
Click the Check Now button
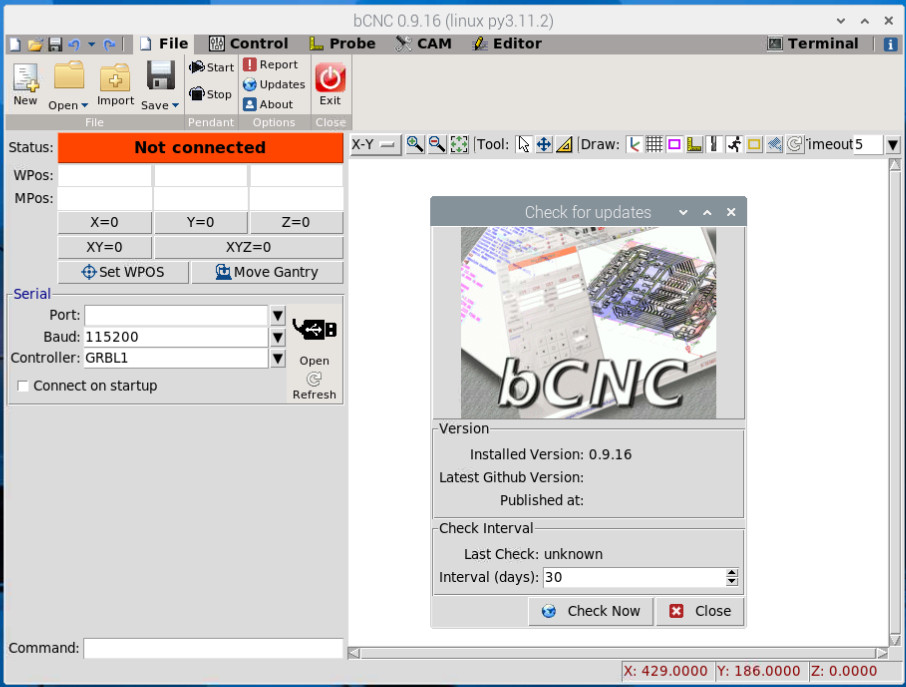tap(591, 611)
